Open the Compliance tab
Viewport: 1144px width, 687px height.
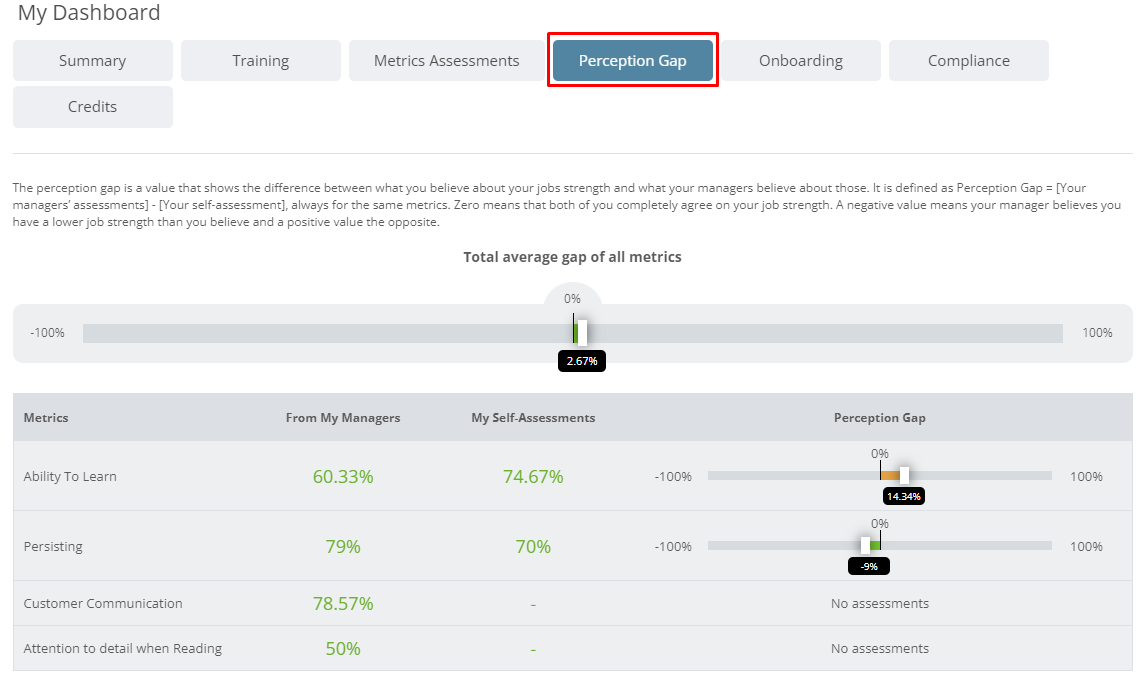(x=969, y=61)
